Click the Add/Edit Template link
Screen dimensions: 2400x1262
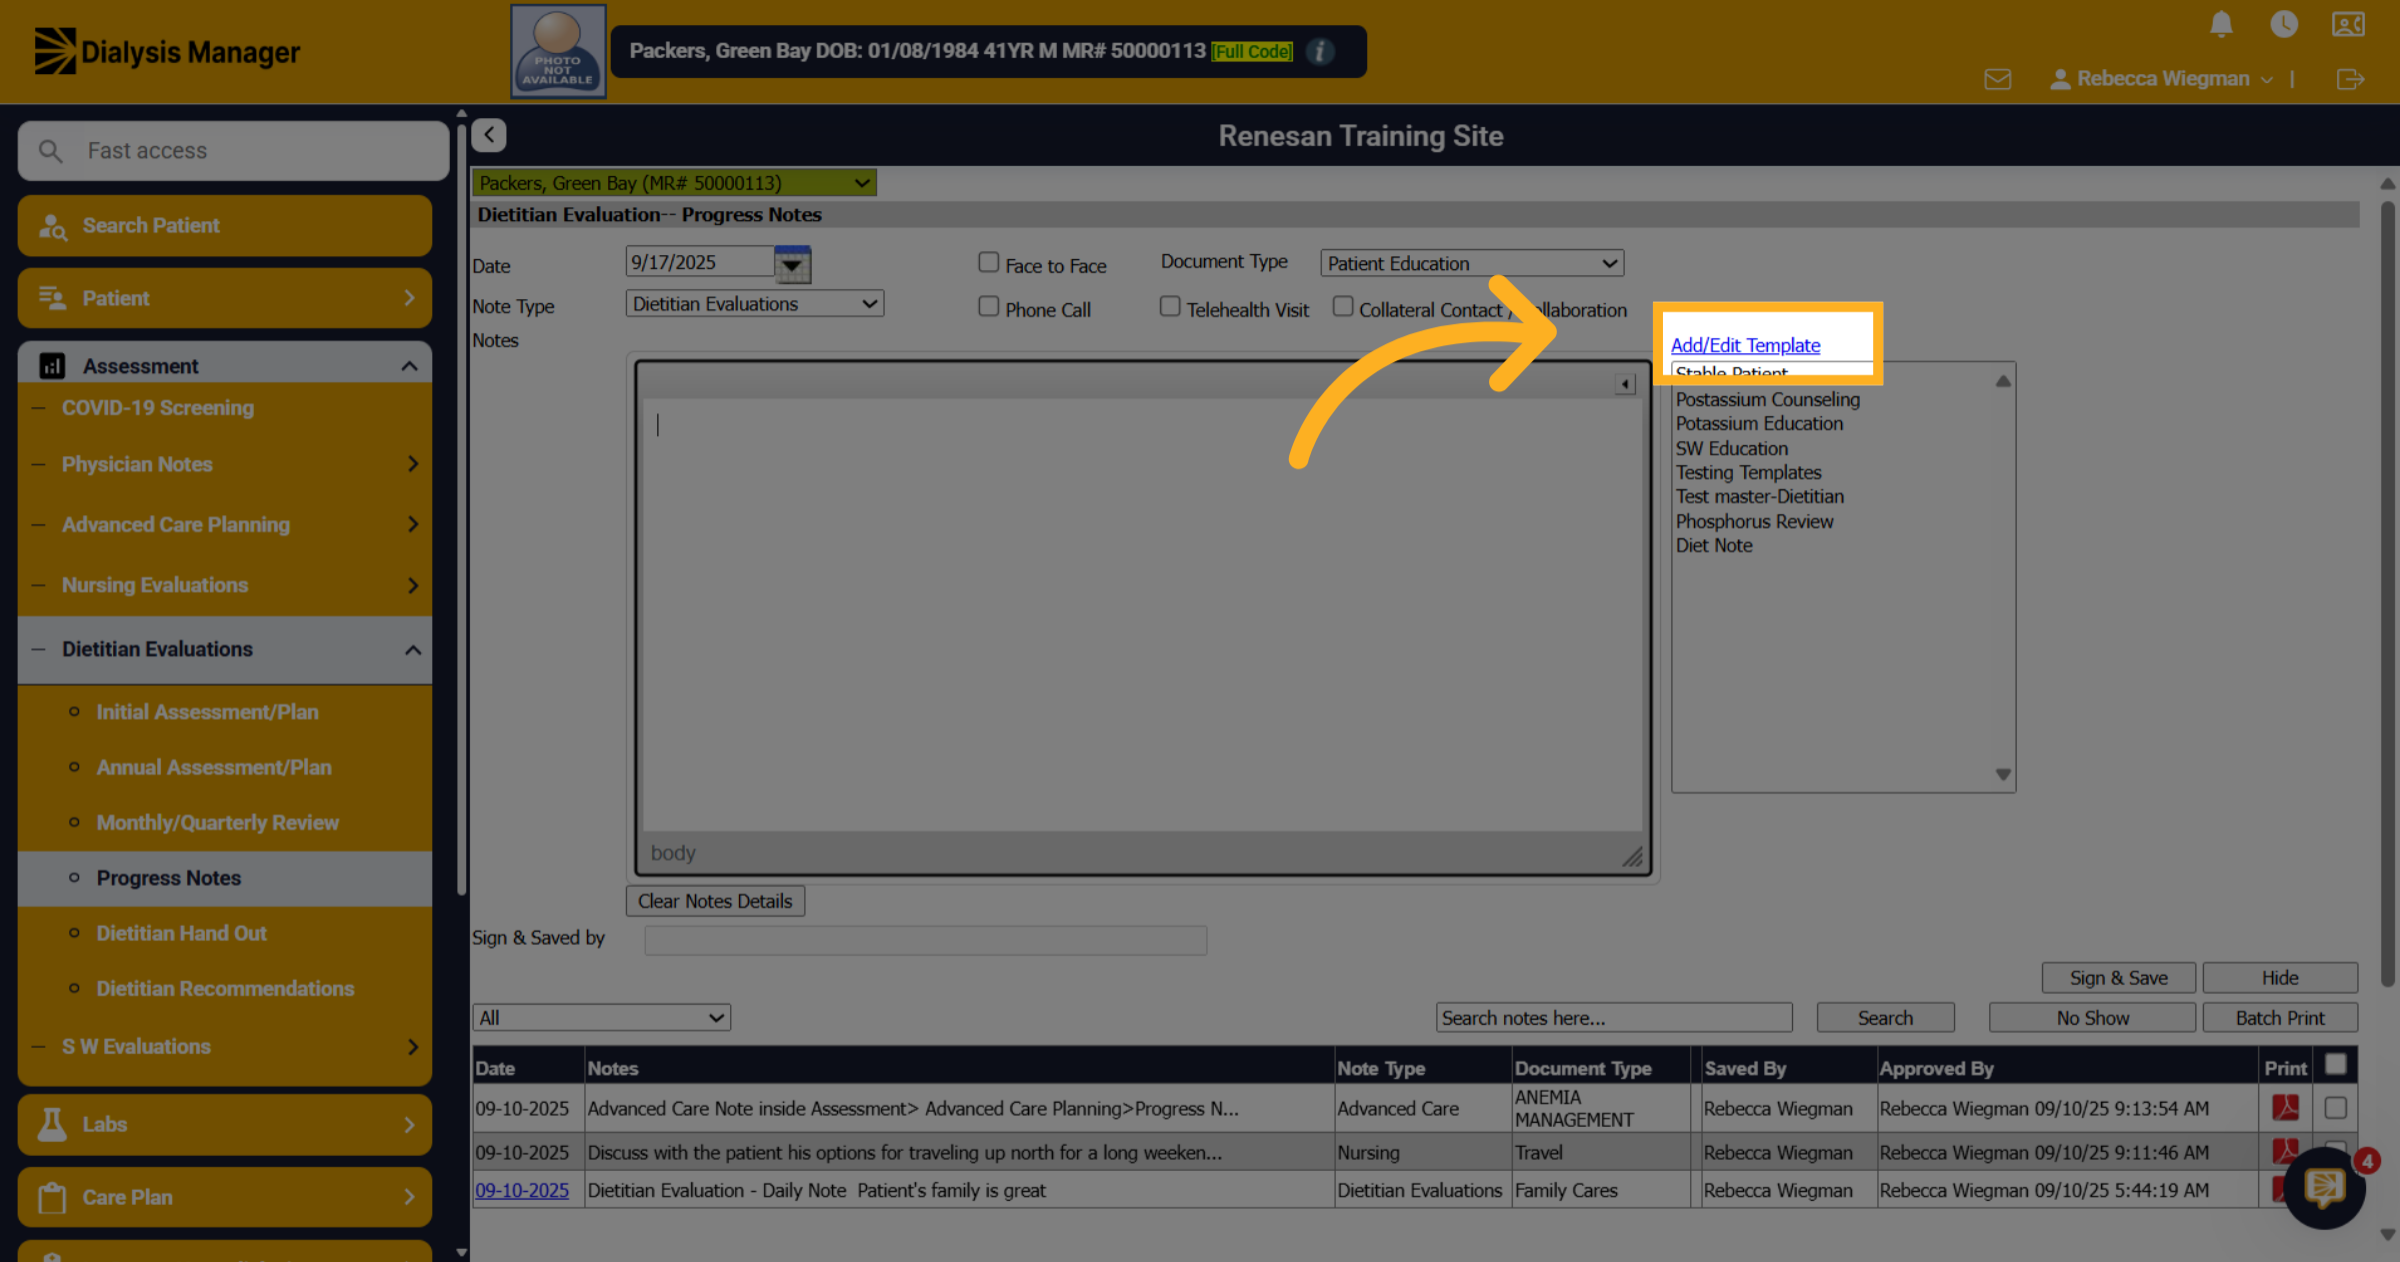coord(1745,345)
